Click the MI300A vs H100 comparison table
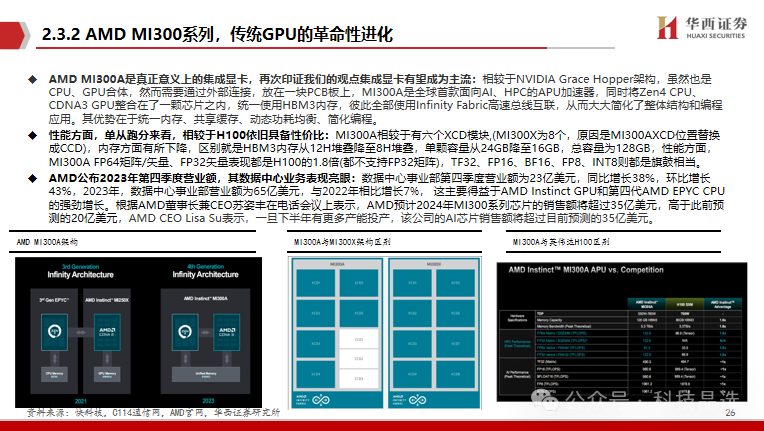This screenshot has height=431, width=764. pos(621,346)
